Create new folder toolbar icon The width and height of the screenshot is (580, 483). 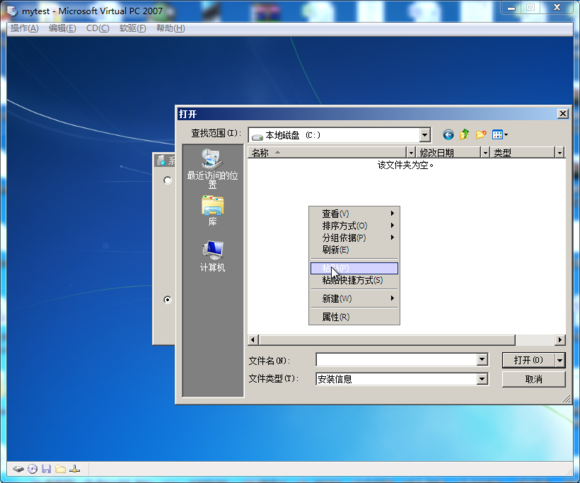point(481,135)
